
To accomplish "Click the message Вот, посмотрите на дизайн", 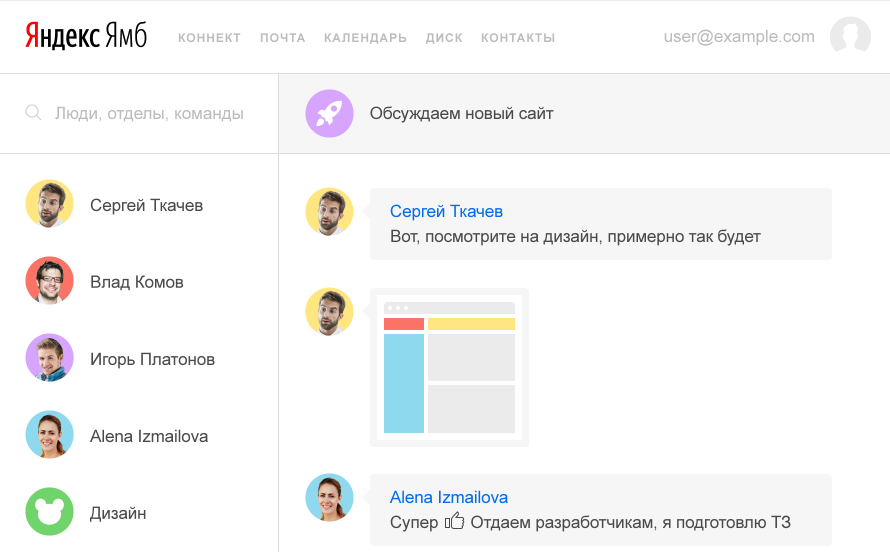I will point(575,237).
